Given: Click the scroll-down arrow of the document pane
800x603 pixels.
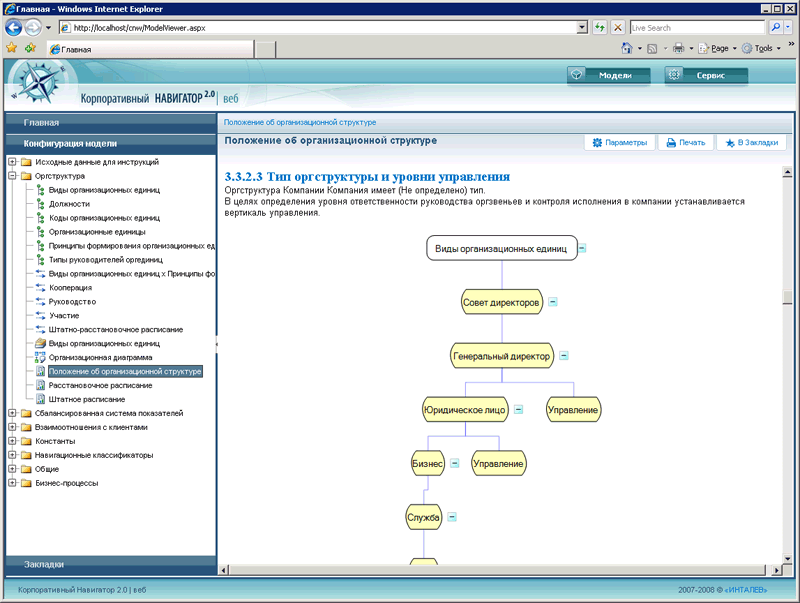Looking at the screenshot, I should coord(787,559).
